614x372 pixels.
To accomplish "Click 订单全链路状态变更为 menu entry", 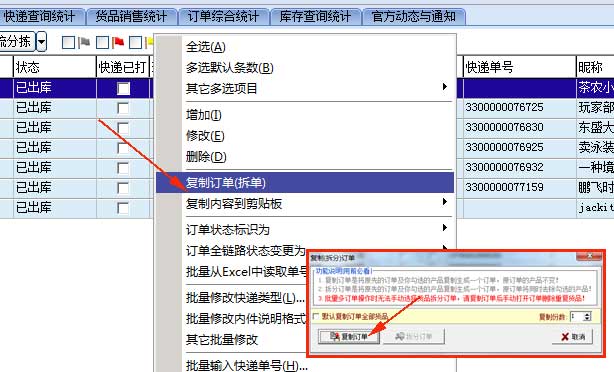I will tap(246, 251).
